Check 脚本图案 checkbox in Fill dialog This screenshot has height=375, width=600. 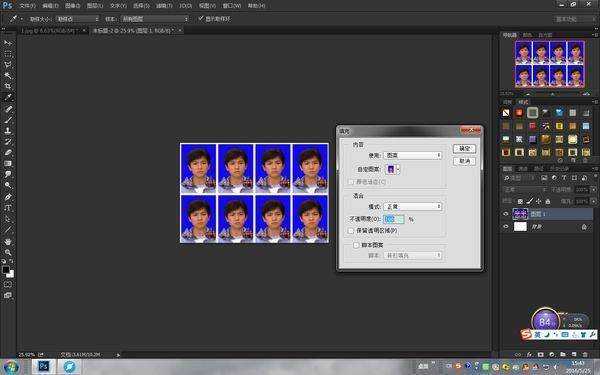[356, 245]
